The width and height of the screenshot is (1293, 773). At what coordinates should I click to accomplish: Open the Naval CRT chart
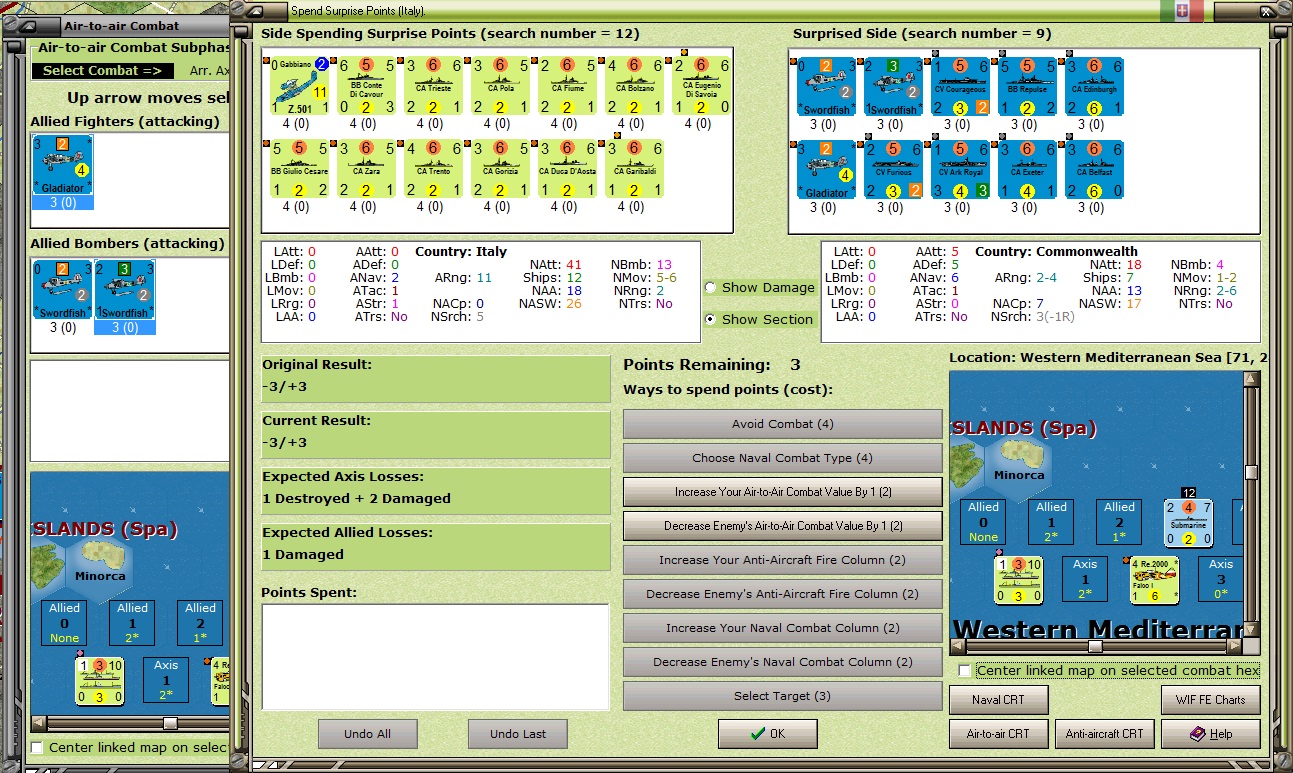(999, 700)
